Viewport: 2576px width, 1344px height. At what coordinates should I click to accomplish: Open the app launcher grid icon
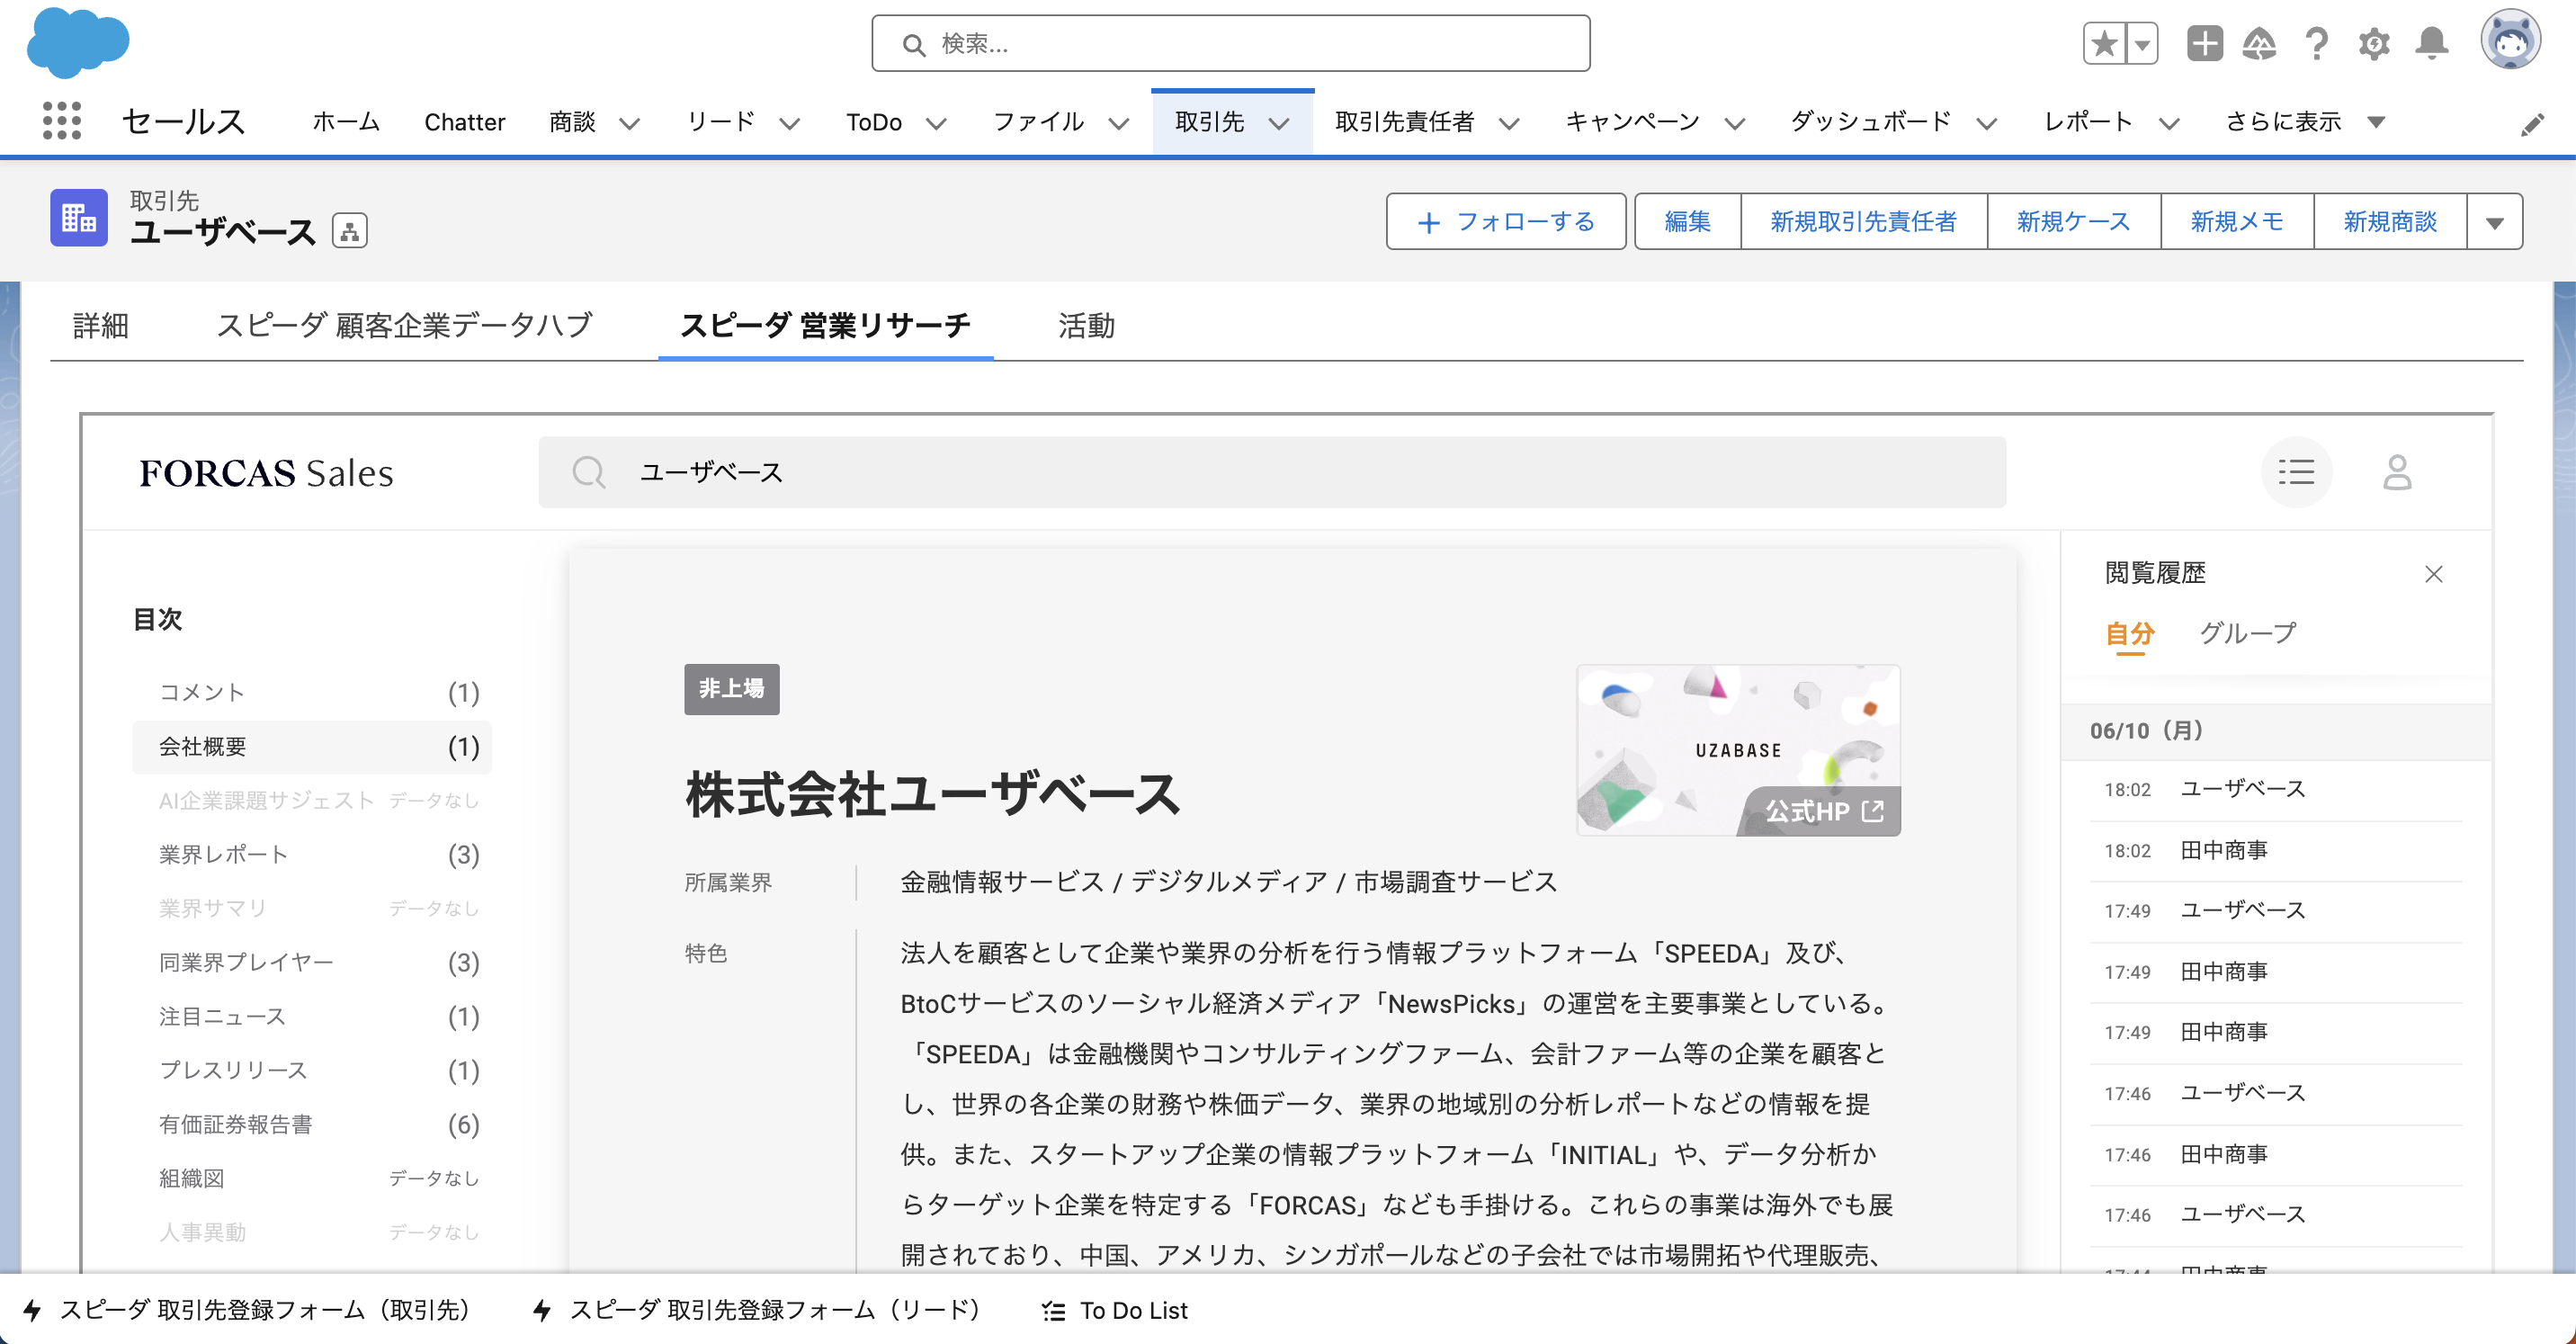pos(60,121)
